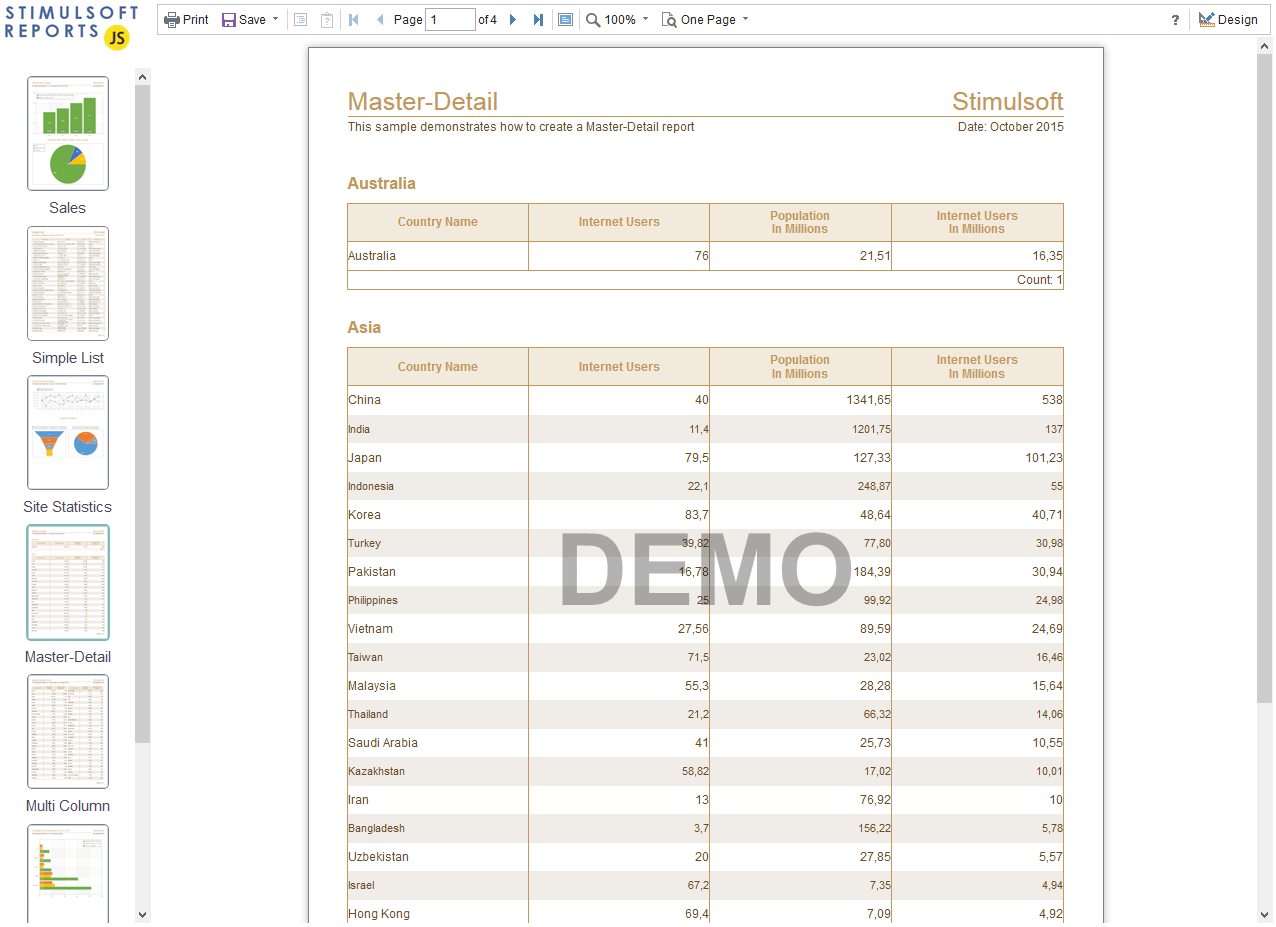Open the Save dropdown menu

[250, 20]
